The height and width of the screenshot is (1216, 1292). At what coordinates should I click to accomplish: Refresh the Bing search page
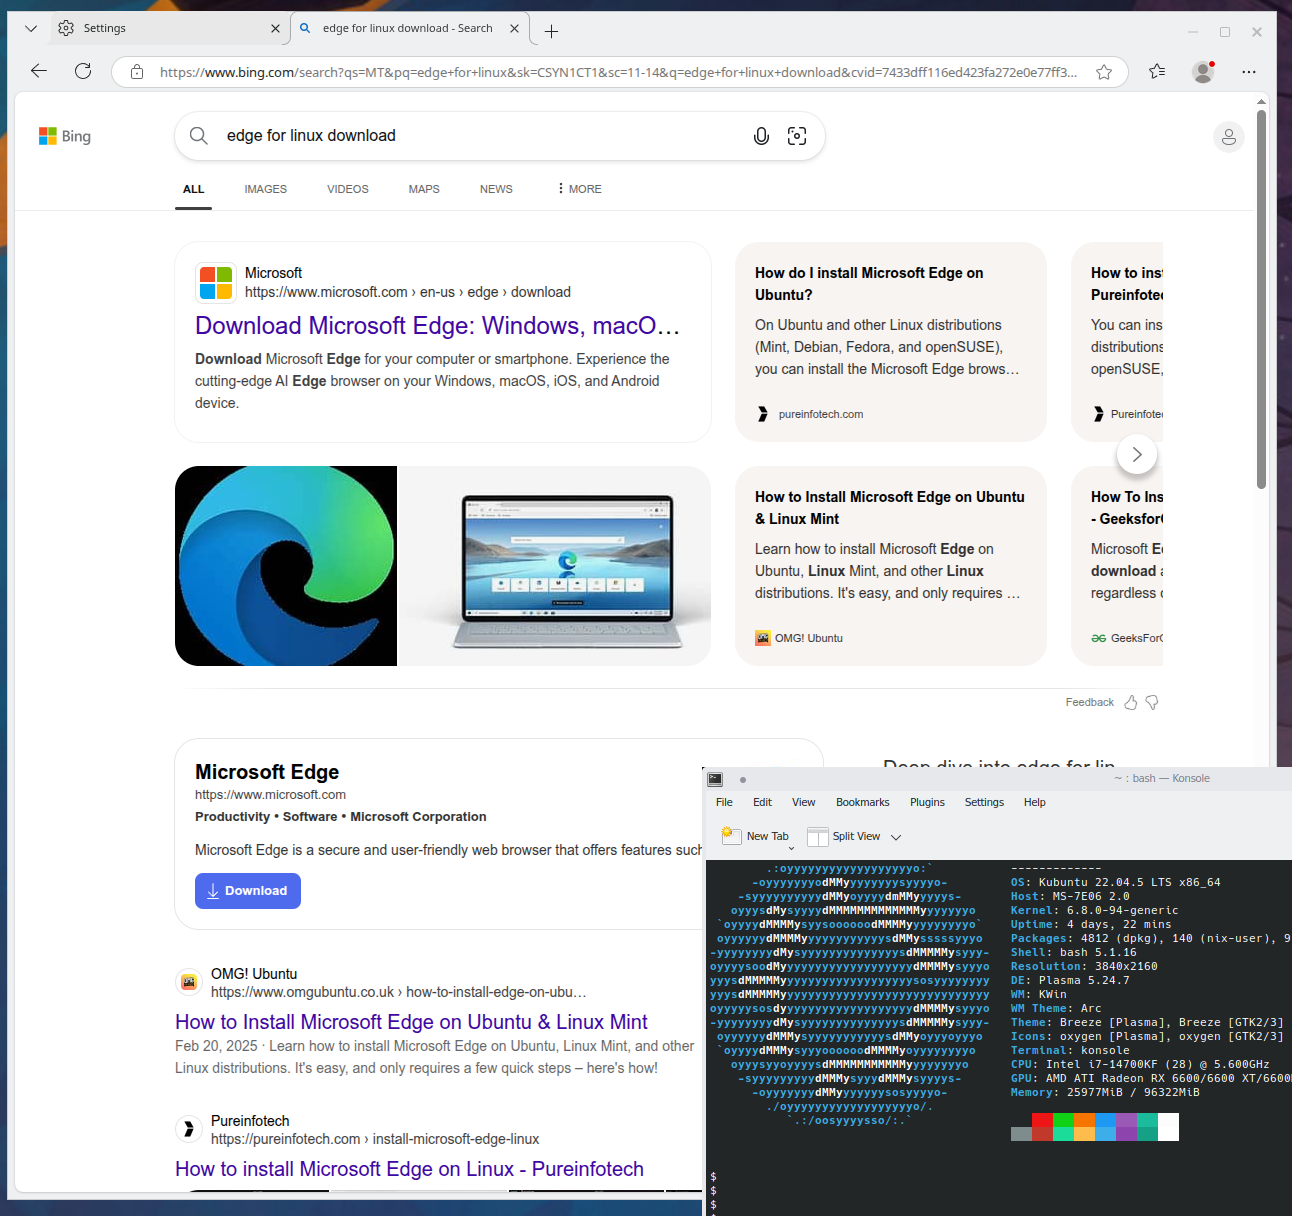pyautogui.click(x=83, y=71)
